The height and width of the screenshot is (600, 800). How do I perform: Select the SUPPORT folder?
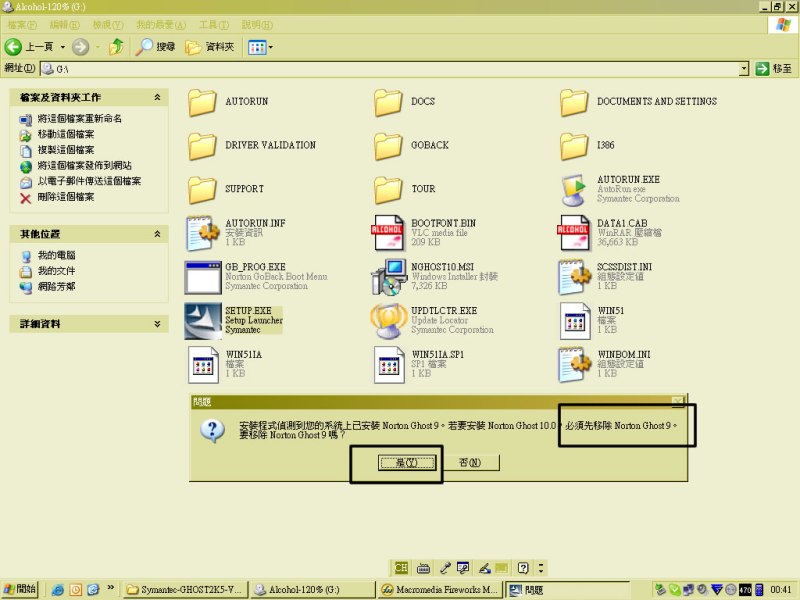click(203, 190)
